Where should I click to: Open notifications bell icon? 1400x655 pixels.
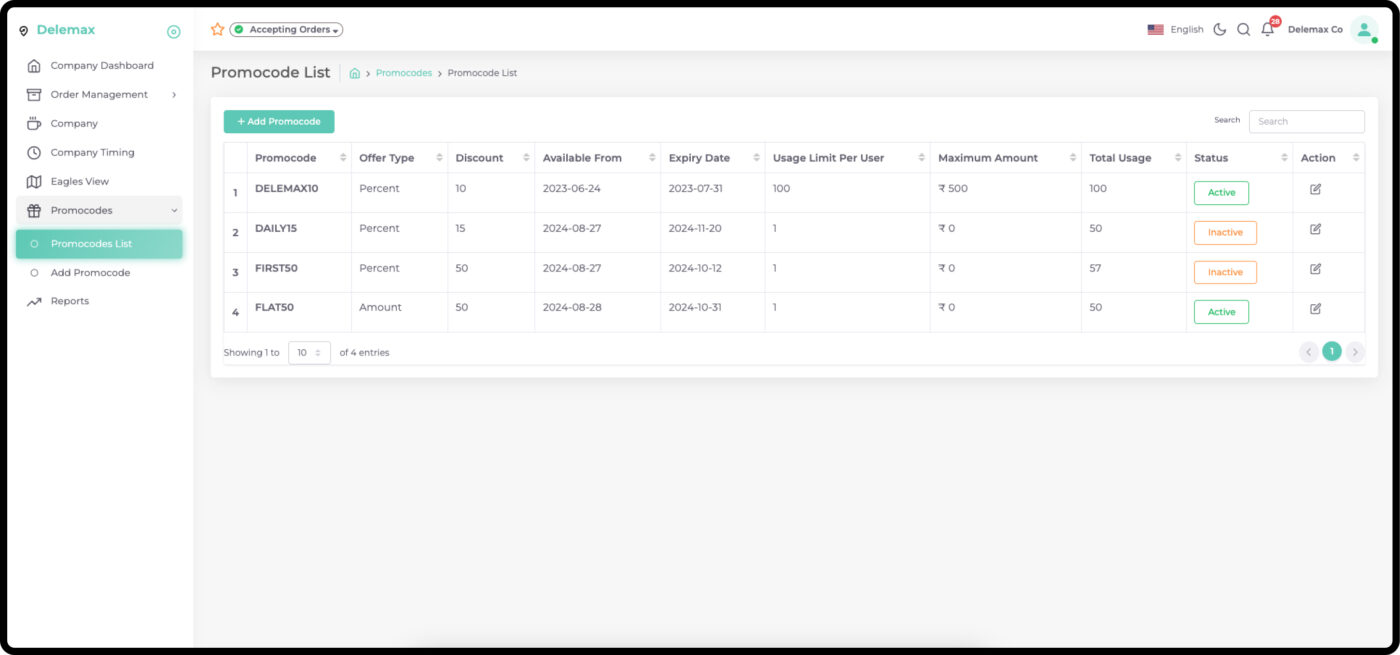(x=1267, y=30)
